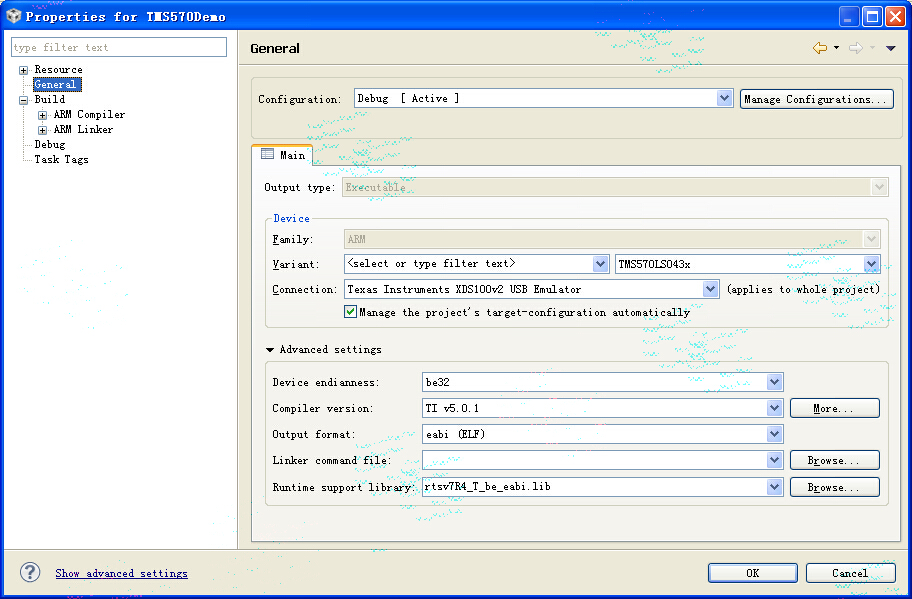This screenshot has width=912, height=599.
Task: Open the Output format dropdown
Action: [x=774, y=434]
